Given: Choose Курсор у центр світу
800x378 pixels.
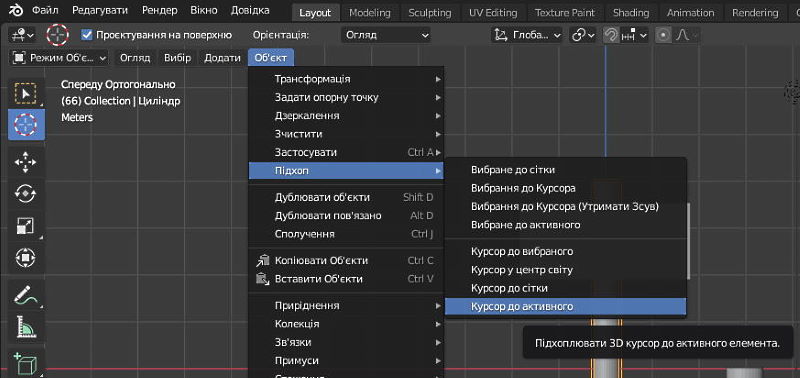Looking at the screenshot, I should [565, 270].
